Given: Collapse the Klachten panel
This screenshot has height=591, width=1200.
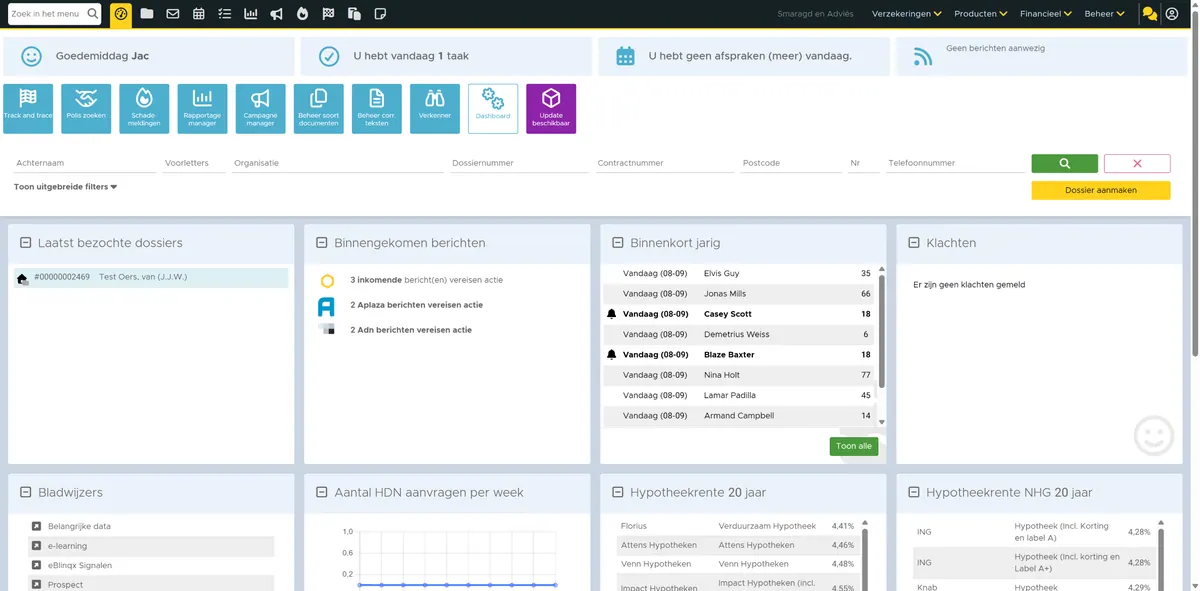Looking at the screenshot, I should (913, 243).
